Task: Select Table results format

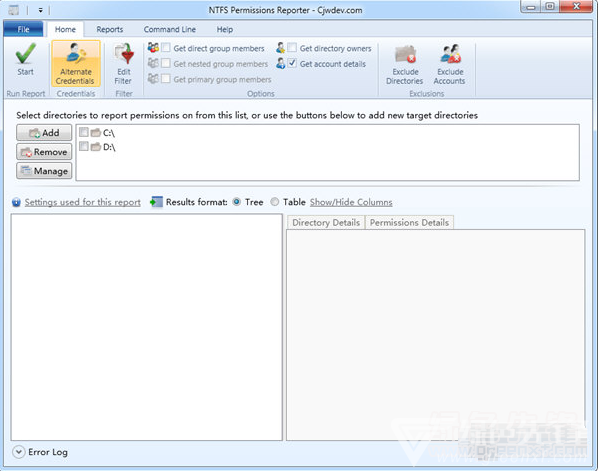Action: point(275,202)
